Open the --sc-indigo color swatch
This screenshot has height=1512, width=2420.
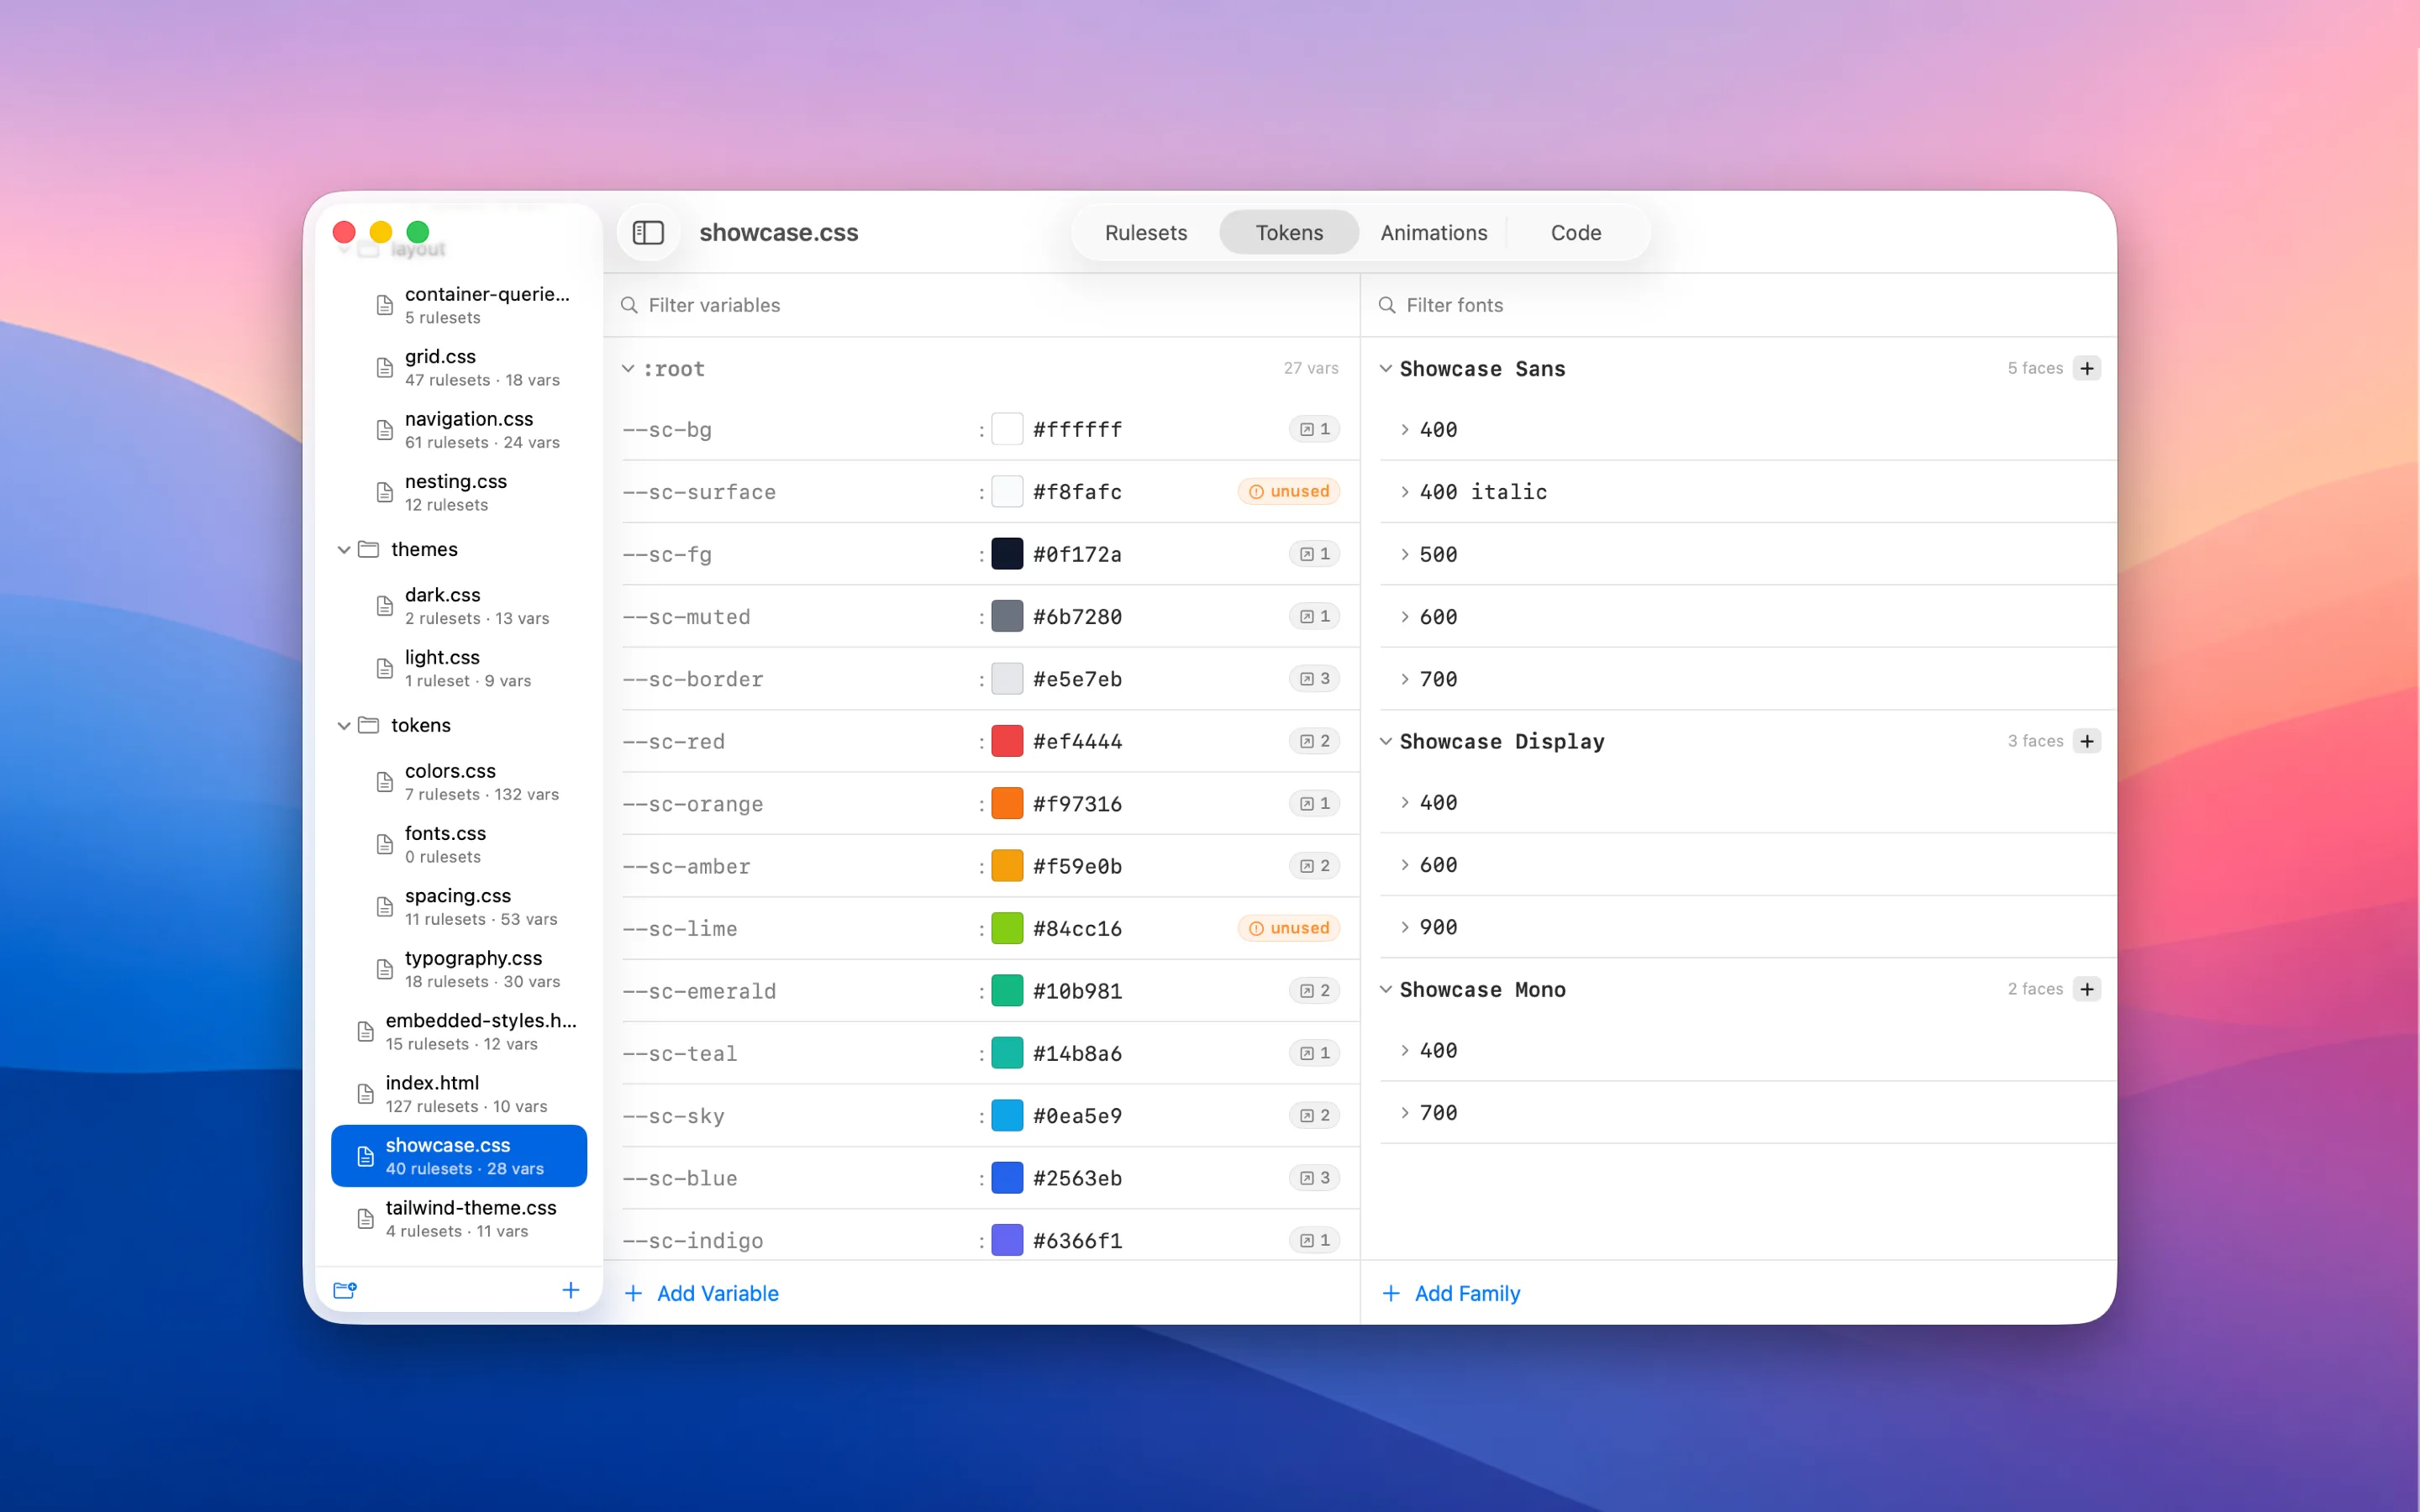tap(1007, 1240)
